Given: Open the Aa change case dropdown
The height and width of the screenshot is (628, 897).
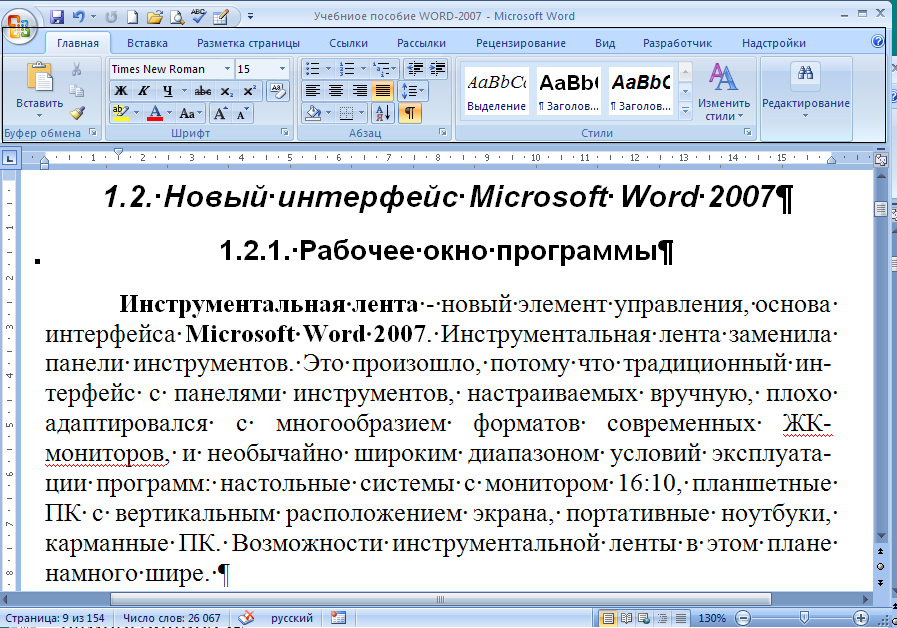Looking at the screenshot, I should tap(190, 113).
